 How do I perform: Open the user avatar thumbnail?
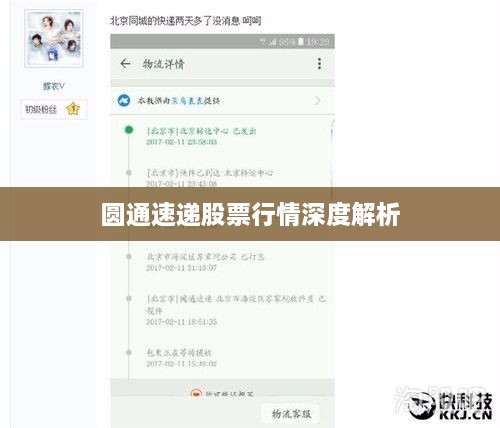(54, 39)
